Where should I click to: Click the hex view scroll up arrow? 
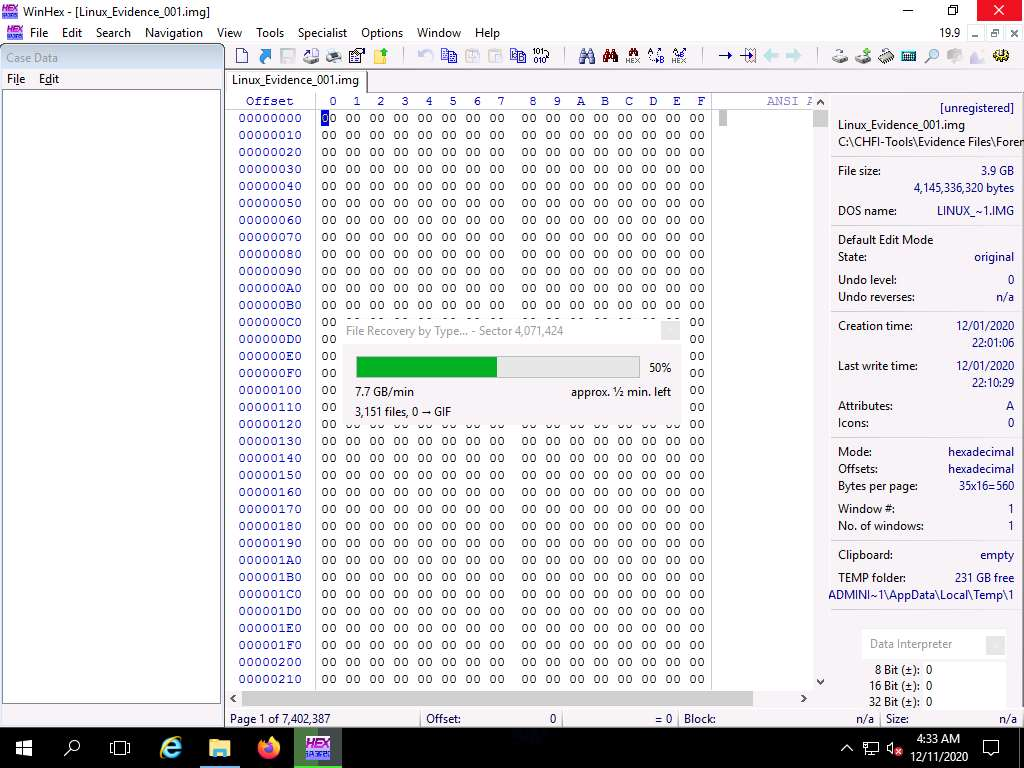[820, 102]
